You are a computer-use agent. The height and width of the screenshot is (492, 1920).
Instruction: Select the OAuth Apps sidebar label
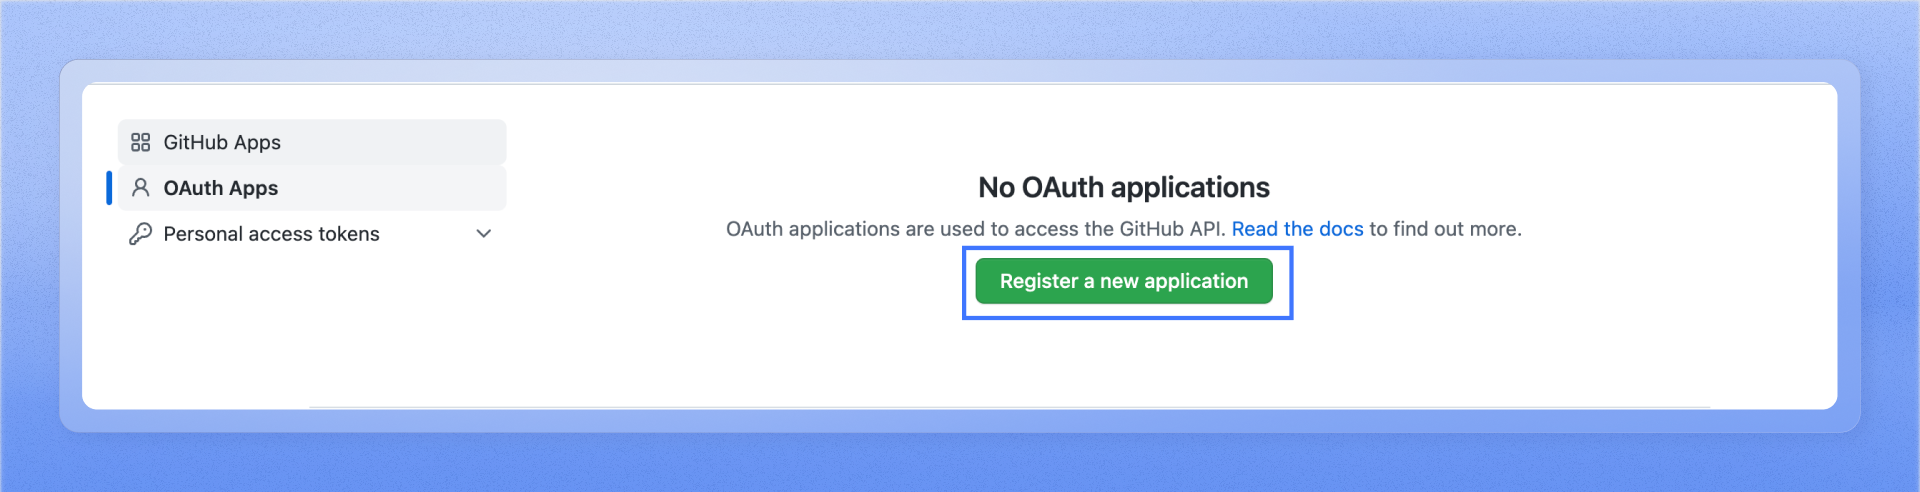[x=221, y=188]
